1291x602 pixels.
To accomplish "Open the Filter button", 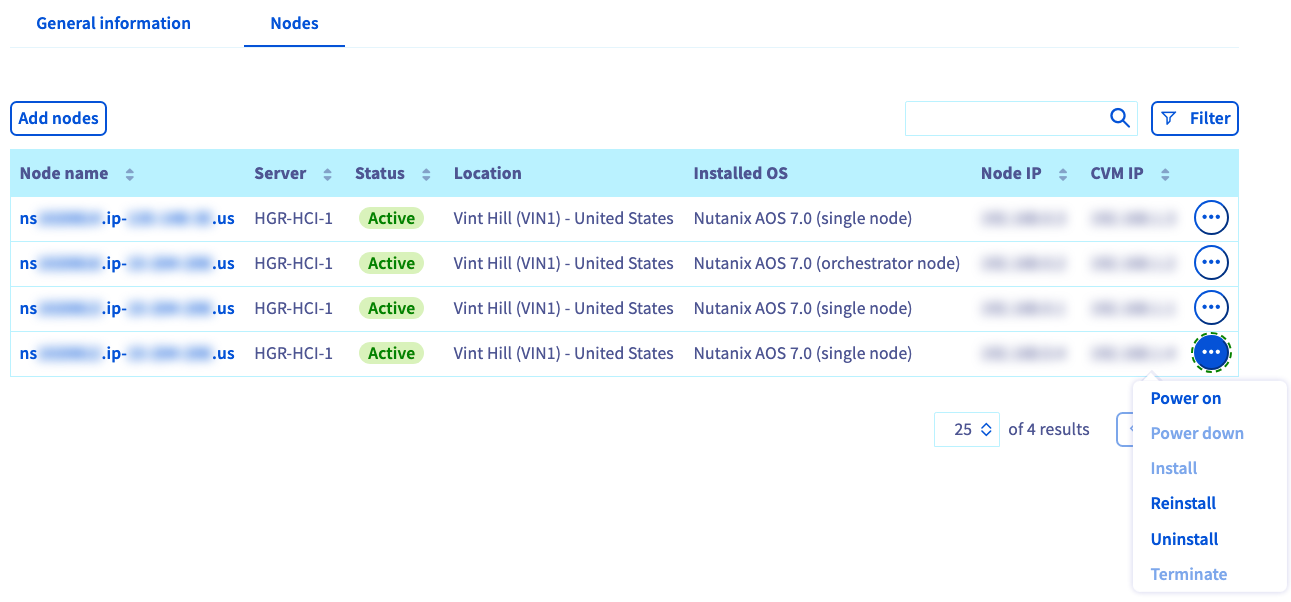I will coord(1195,118).
